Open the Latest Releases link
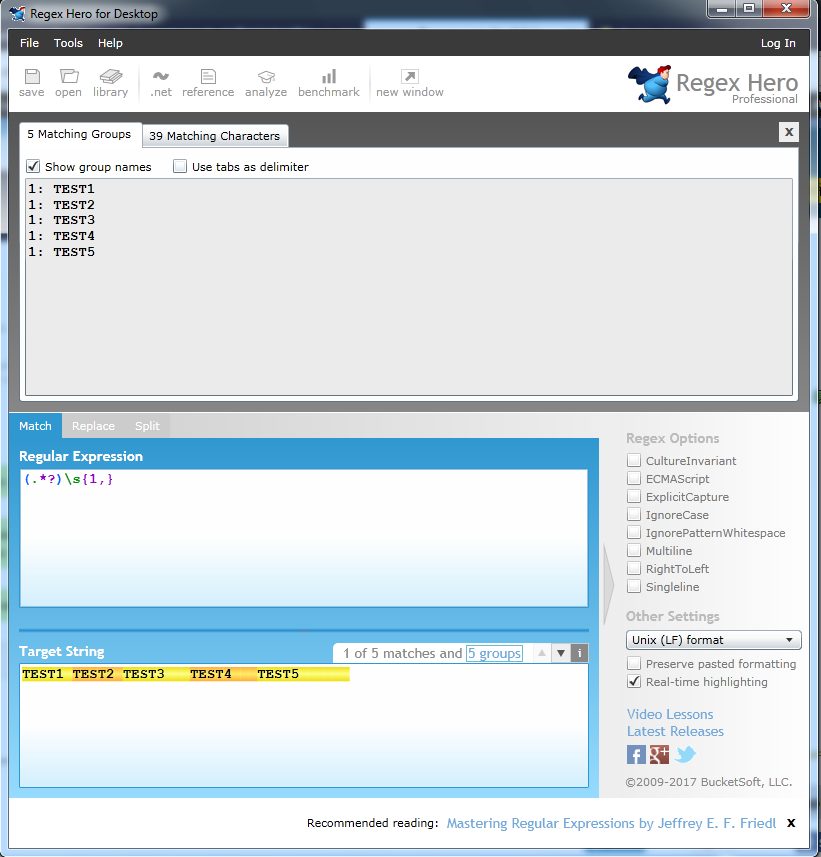 (x=675, y=731)
